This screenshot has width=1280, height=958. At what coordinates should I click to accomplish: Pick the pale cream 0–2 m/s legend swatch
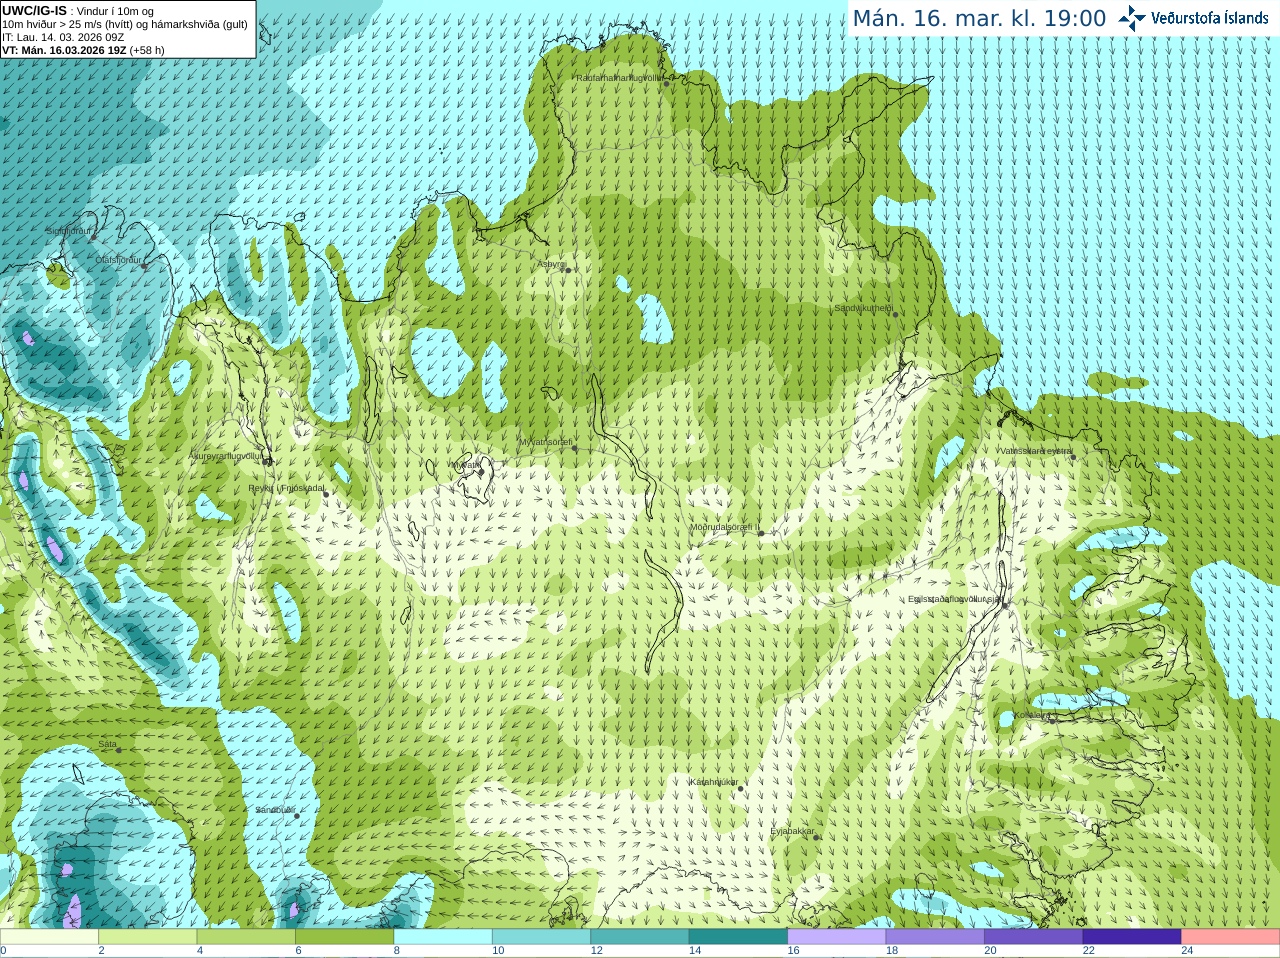pos(49,937)
